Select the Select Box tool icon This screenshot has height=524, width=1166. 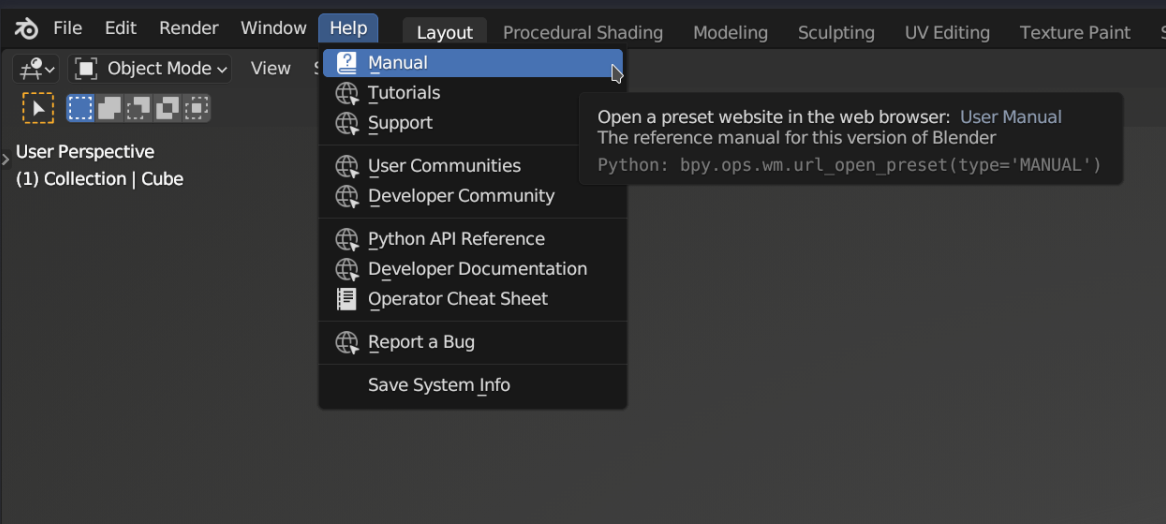pos(38,108)
